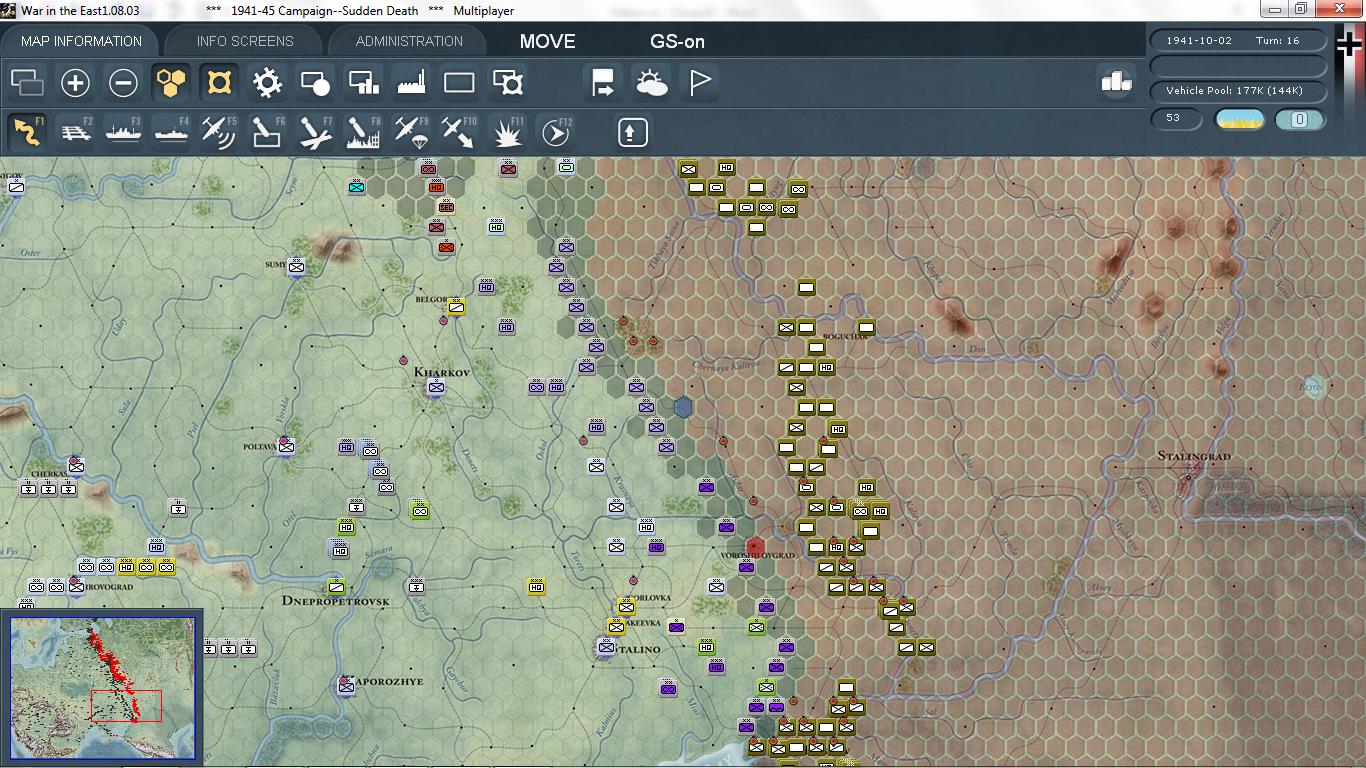This screenshot has width=1366, height=768.
Task: Toggle the weather display icon
Action: [x=651, y=83]
